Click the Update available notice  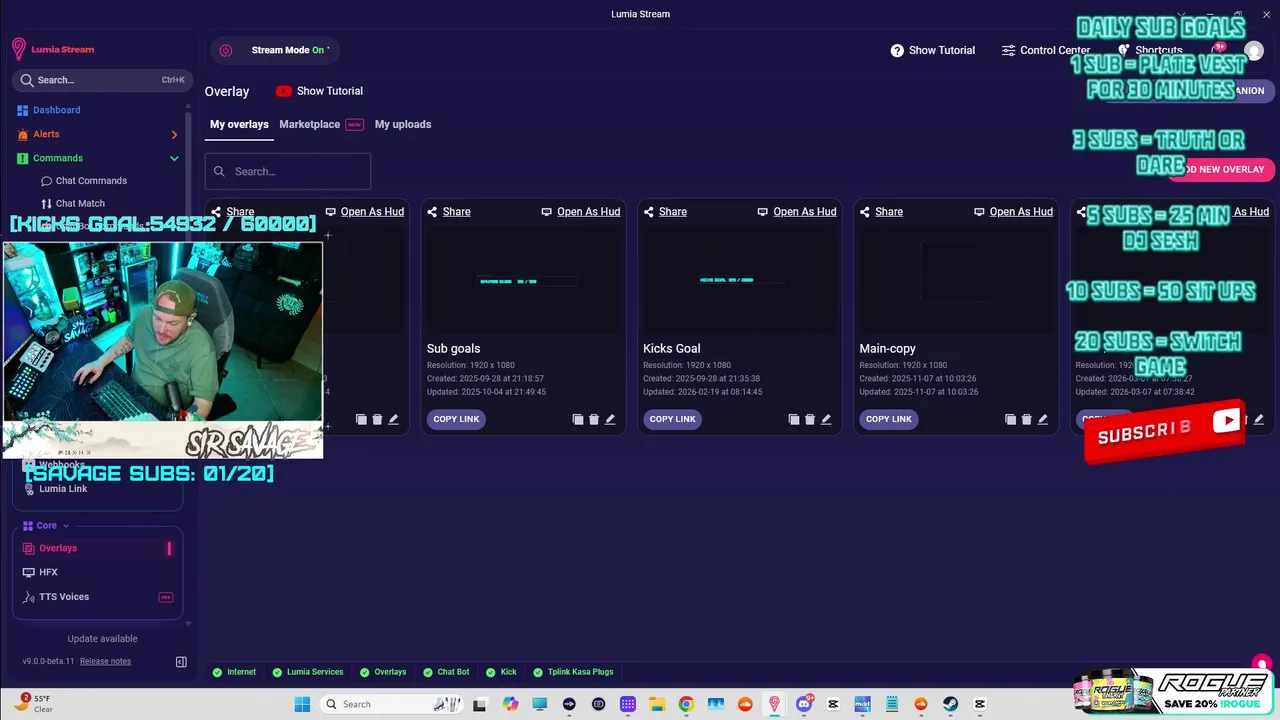(x=102, y=639)
